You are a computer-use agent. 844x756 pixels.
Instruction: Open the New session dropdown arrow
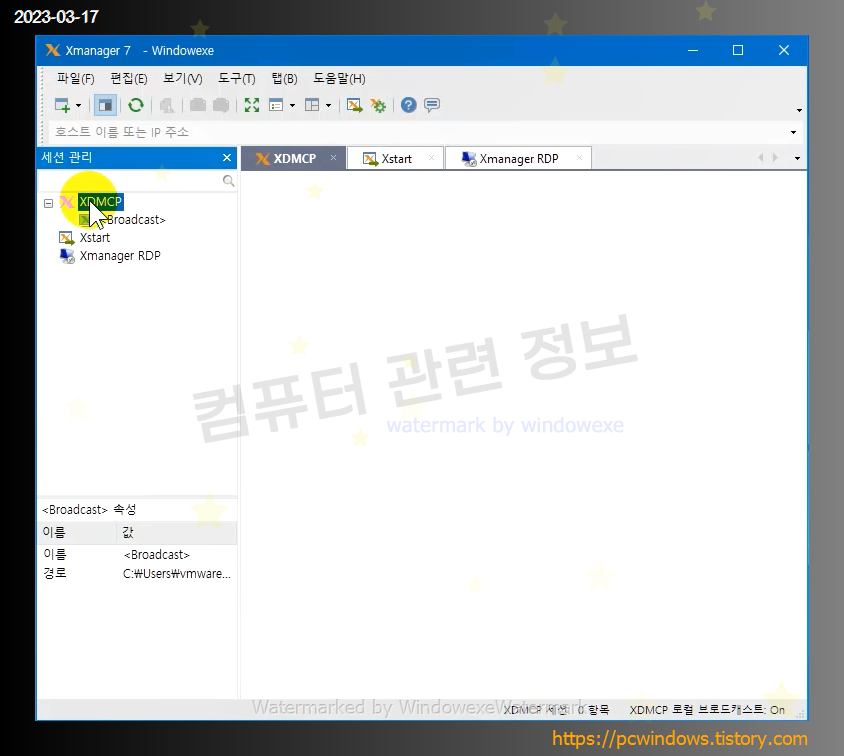79,105
